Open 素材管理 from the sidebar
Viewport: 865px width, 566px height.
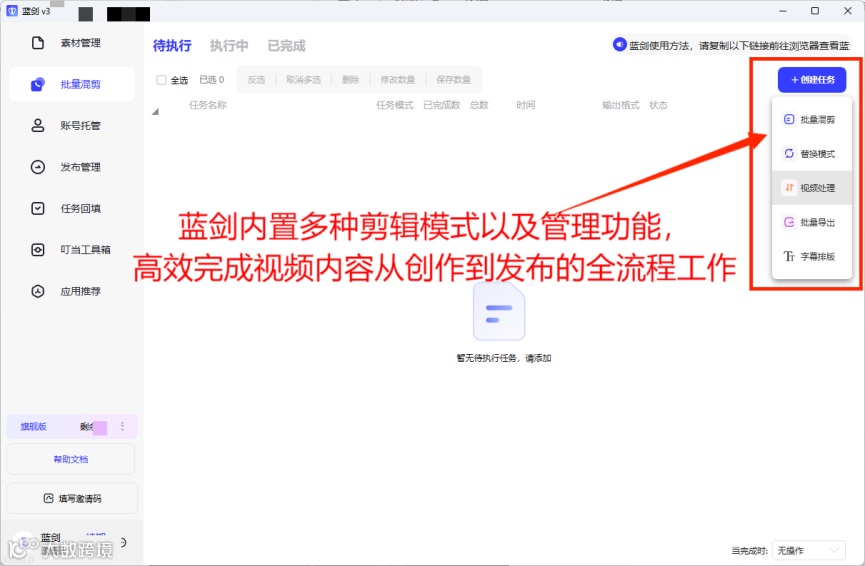(x=72, y=43)
